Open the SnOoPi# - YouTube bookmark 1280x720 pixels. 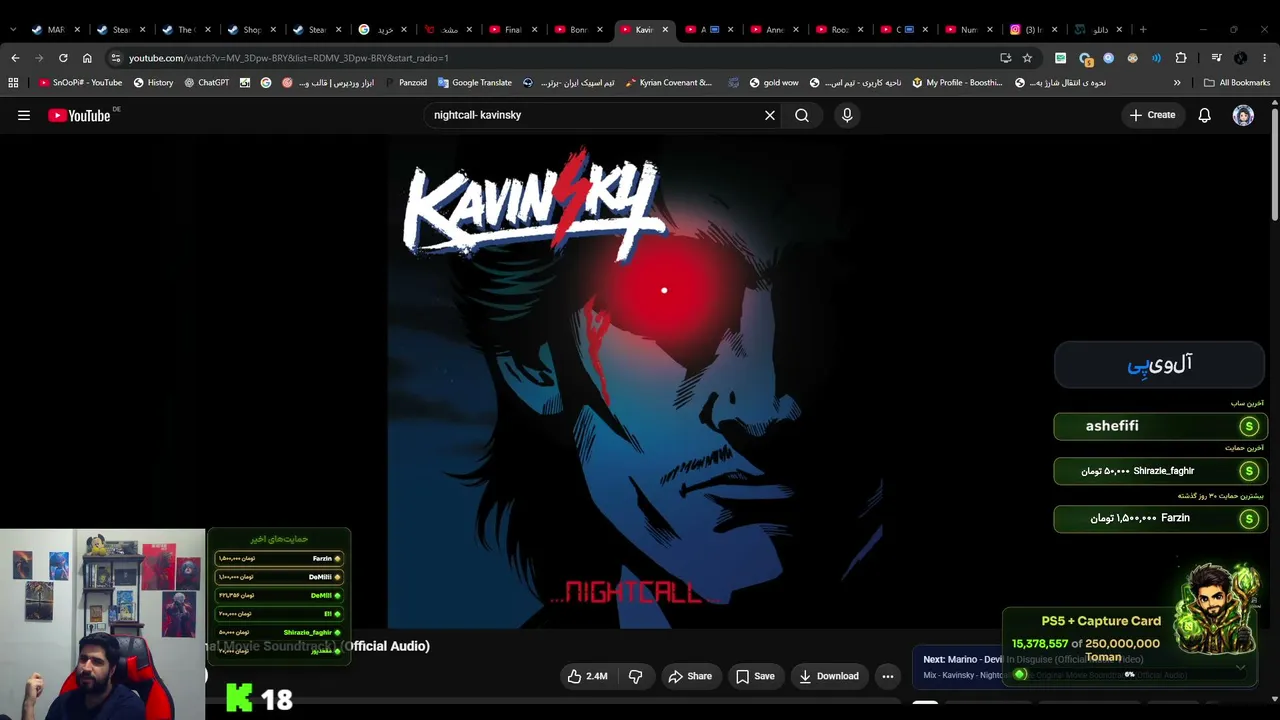[79, 83]
